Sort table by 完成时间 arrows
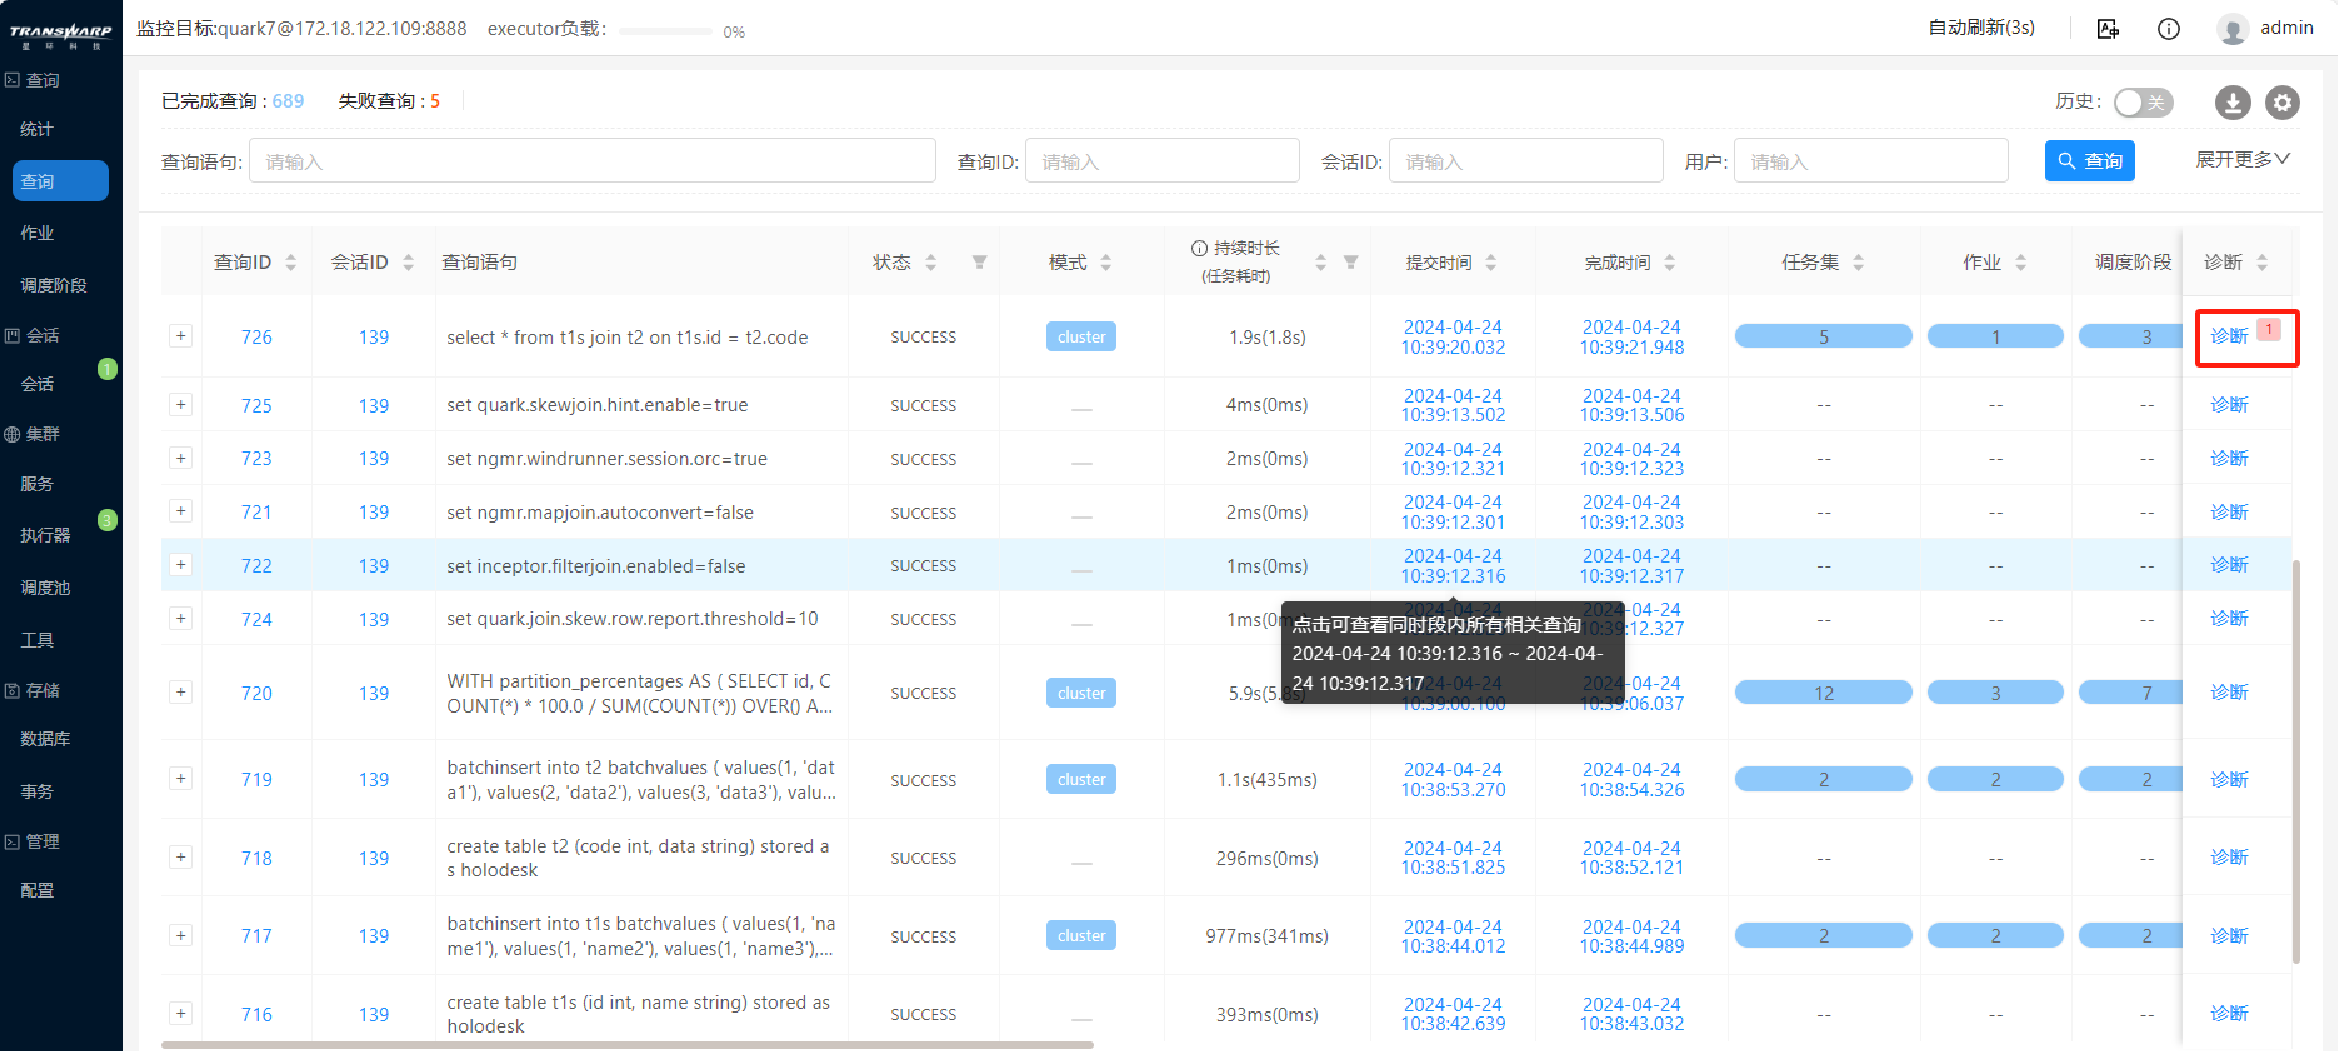The width and height of the screenshot is (2338, 1051). tap(1669, 262)
